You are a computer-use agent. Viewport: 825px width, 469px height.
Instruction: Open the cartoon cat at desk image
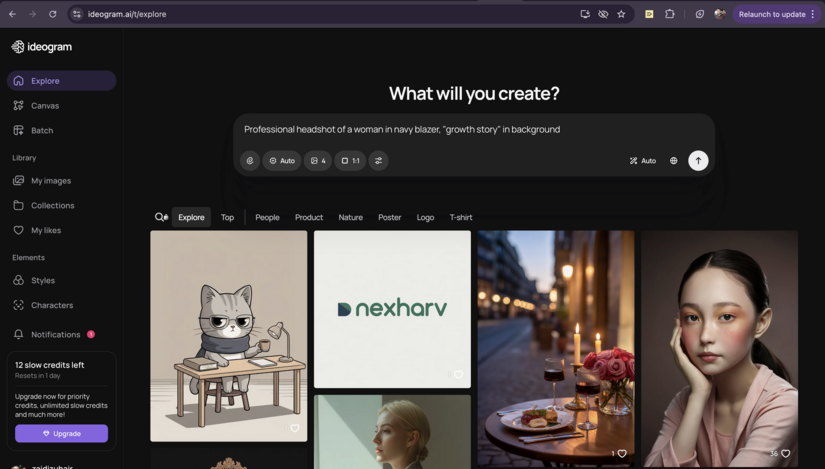(x=228, y=336)
